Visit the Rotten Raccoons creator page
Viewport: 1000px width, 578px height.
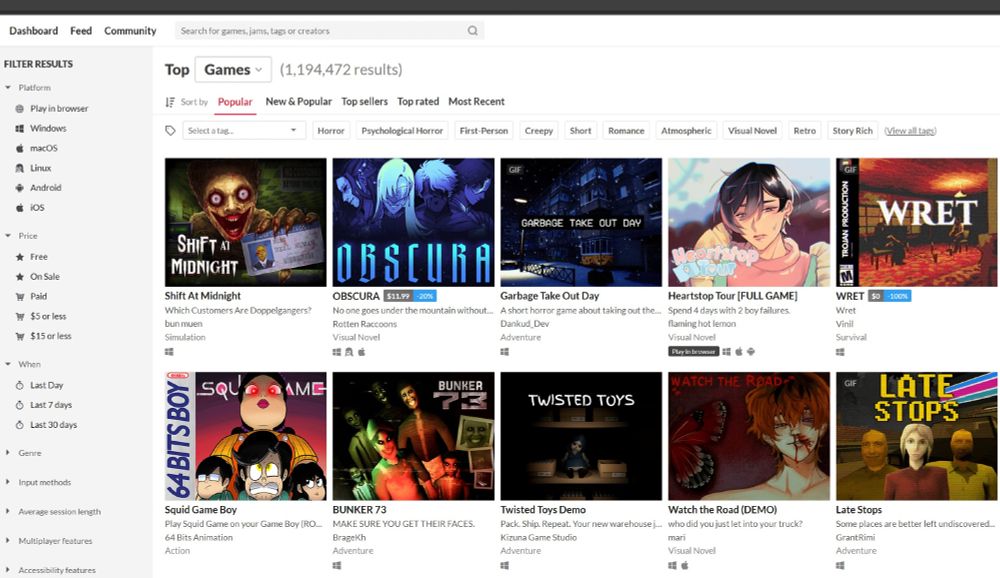(x=365, y=324)
